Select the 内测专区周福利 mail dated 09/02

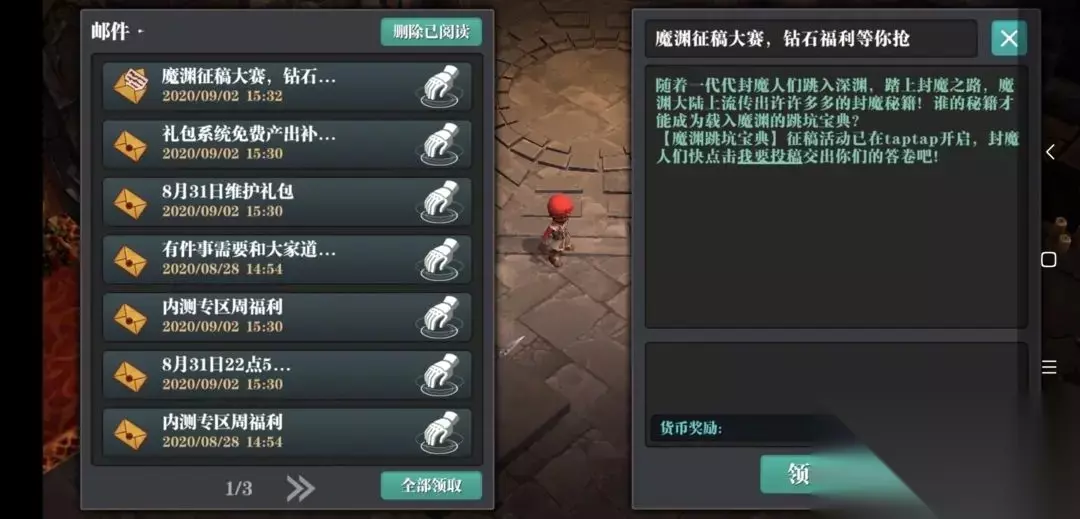point(287,317)
